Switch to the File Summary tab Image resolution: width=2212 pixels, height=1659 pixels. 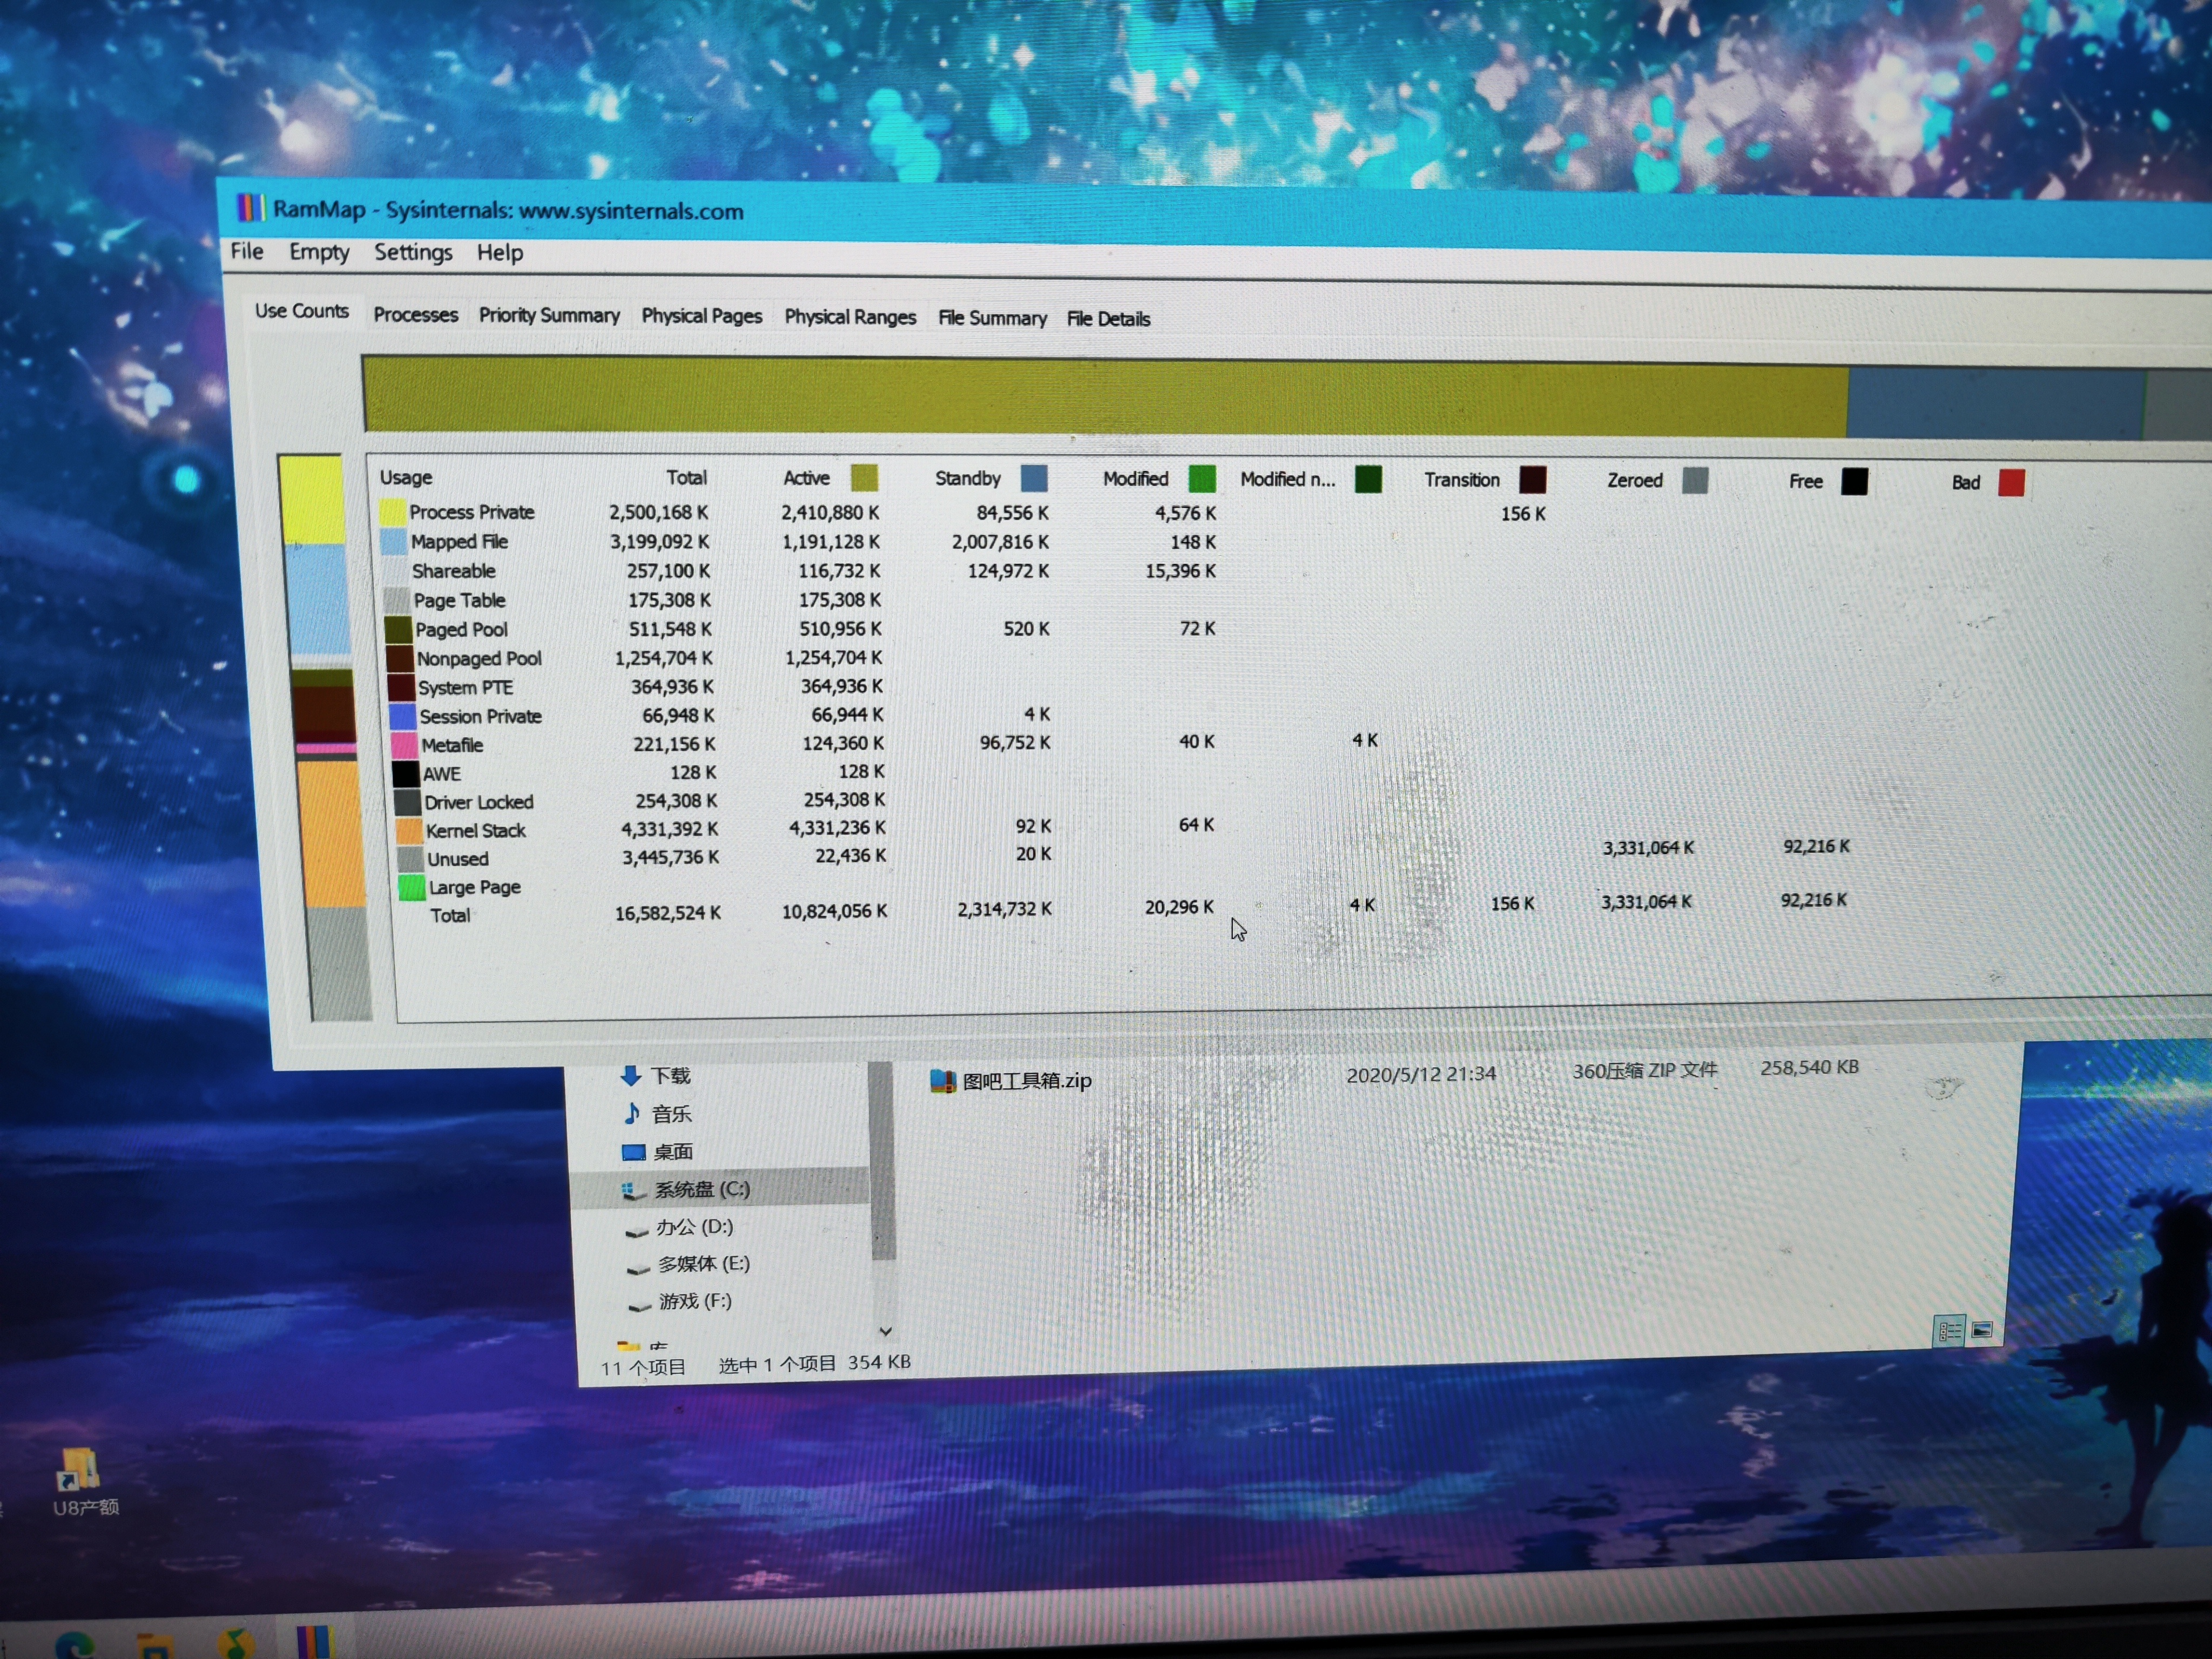991,318
